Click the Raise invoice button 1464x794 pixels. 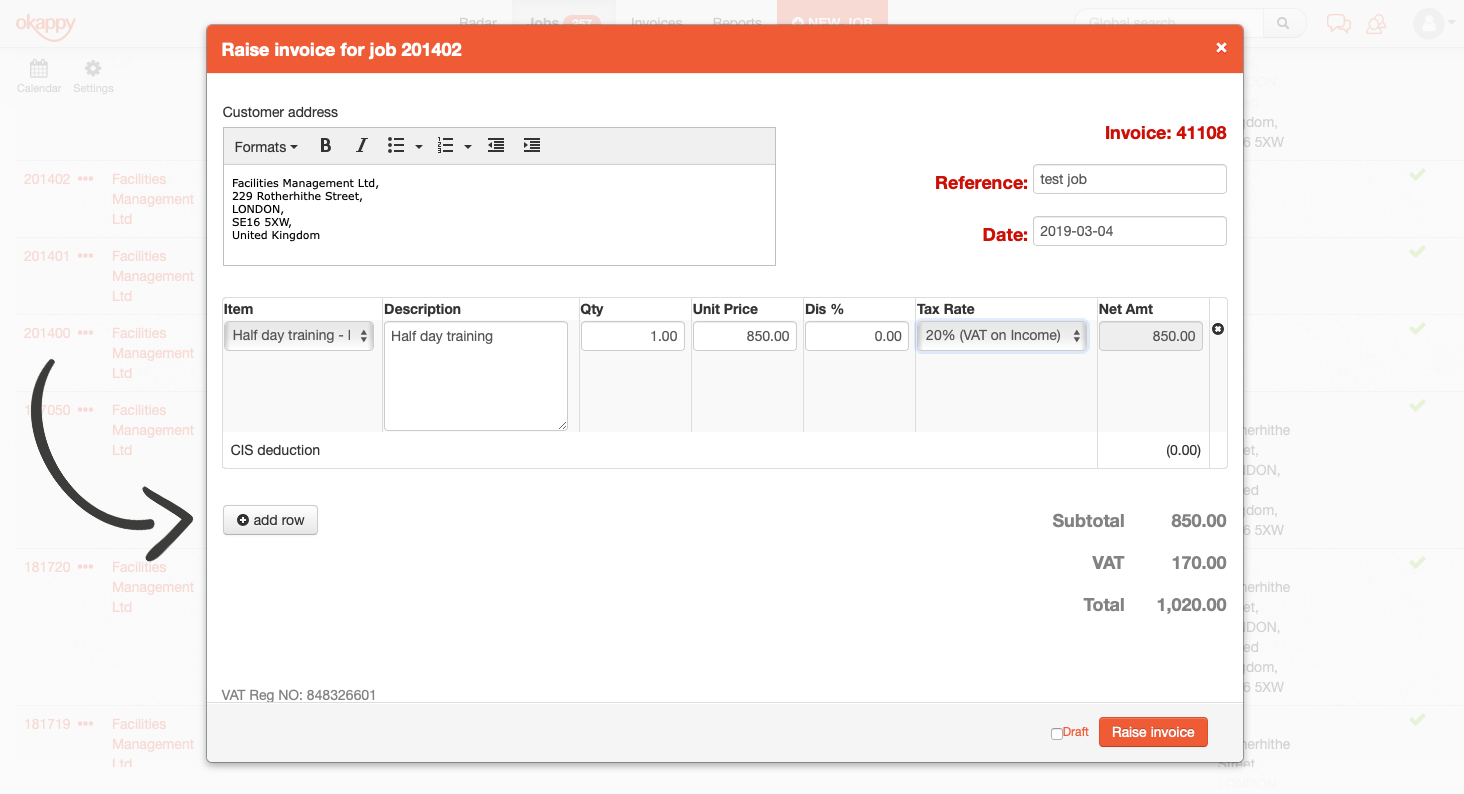(x=1153, y=732)
